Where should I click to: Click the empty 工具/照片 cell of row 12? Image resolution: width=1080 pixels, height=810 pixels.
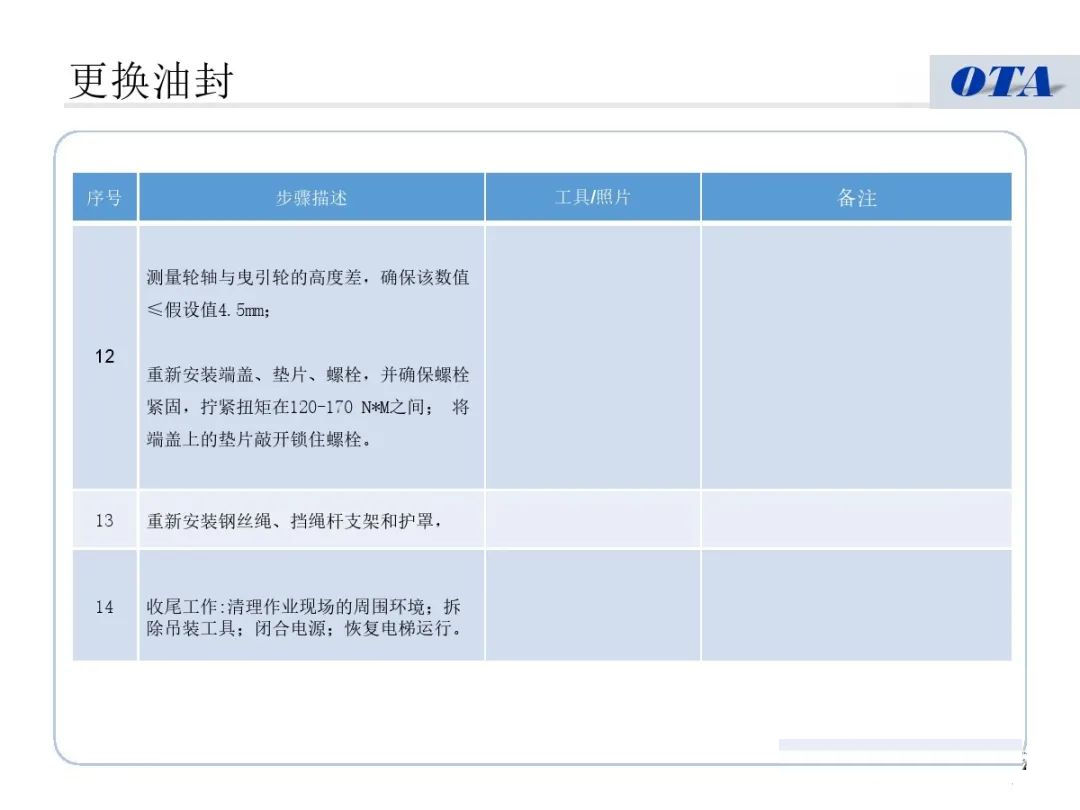tap(592, 356)
